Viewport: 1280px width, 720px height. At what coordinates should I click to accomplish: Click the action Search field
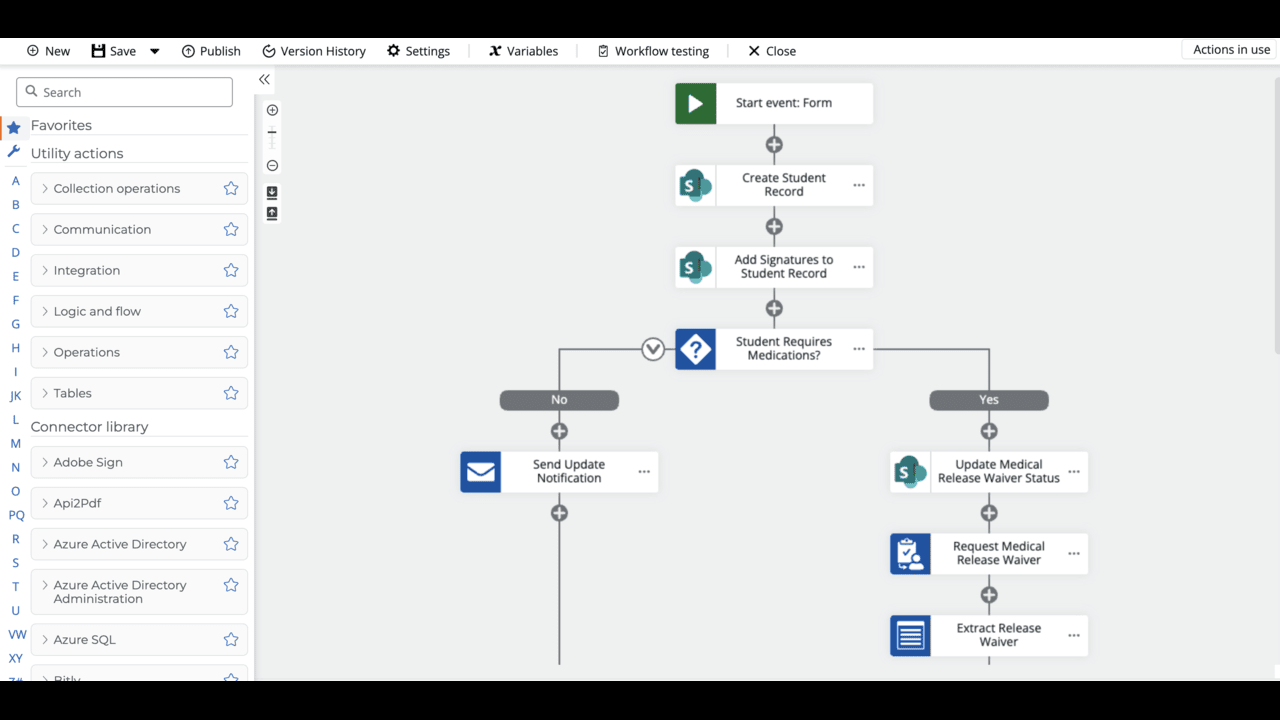point(125,92)
